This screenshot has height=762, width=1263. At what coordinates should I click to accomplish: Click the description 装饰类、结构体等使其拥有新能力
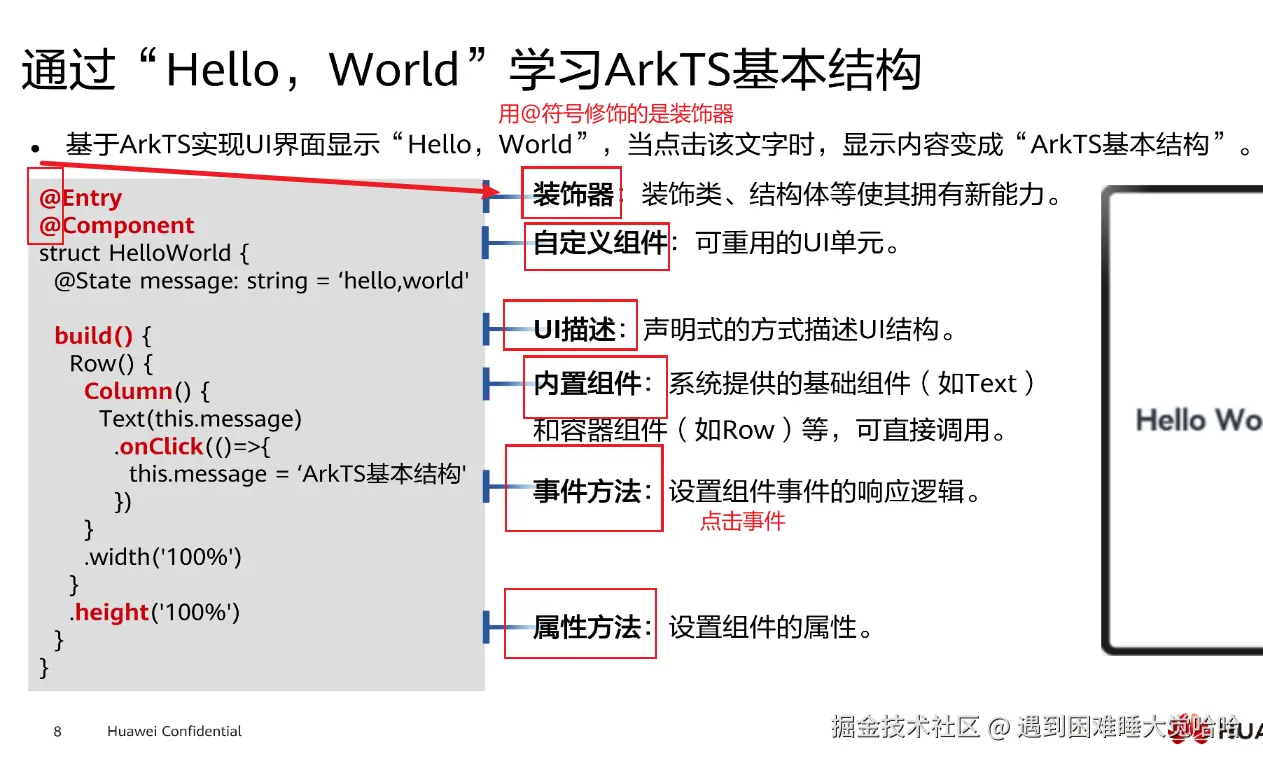[x=853, y=194]
